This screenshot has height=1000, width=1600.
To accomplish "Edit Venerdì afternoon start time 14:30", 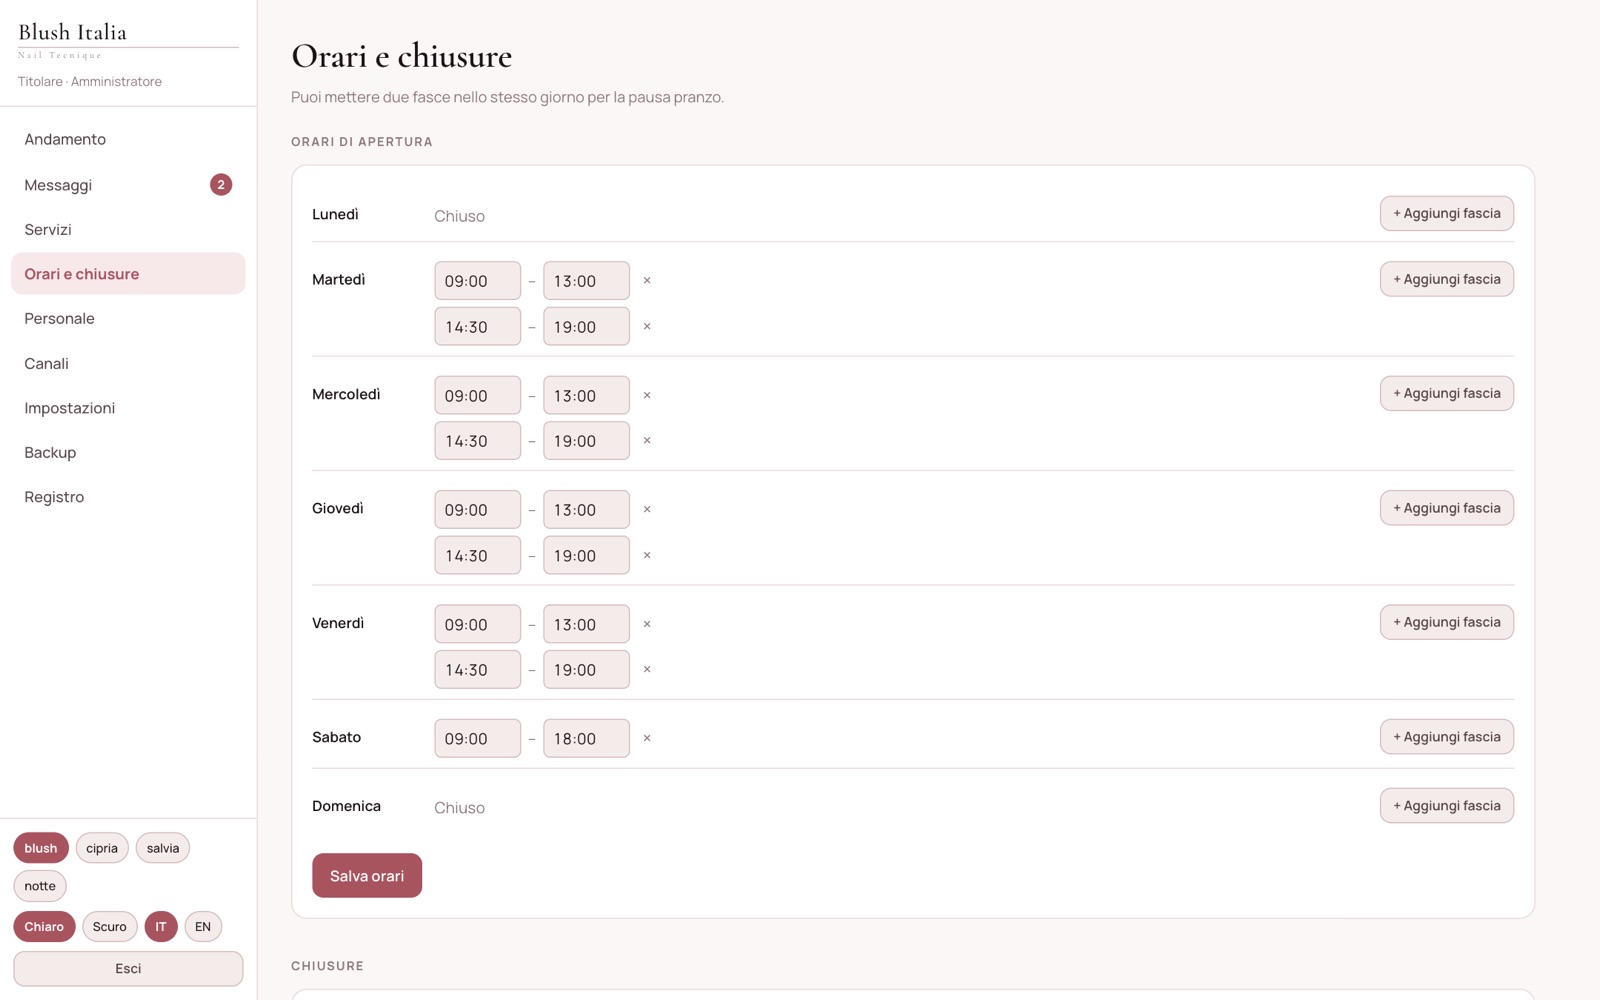I will click(478, 670).
